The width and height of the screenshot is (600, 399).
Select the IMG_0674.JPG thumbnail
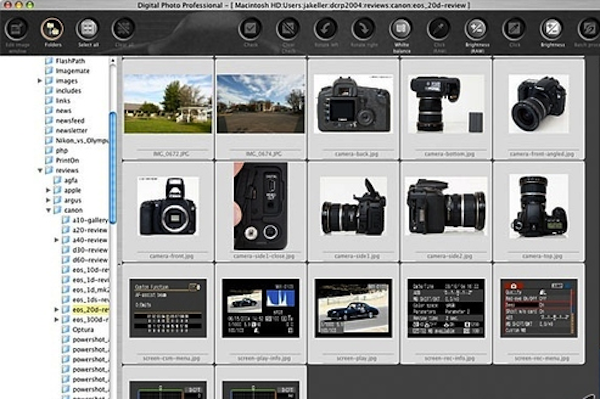(261, 104)
